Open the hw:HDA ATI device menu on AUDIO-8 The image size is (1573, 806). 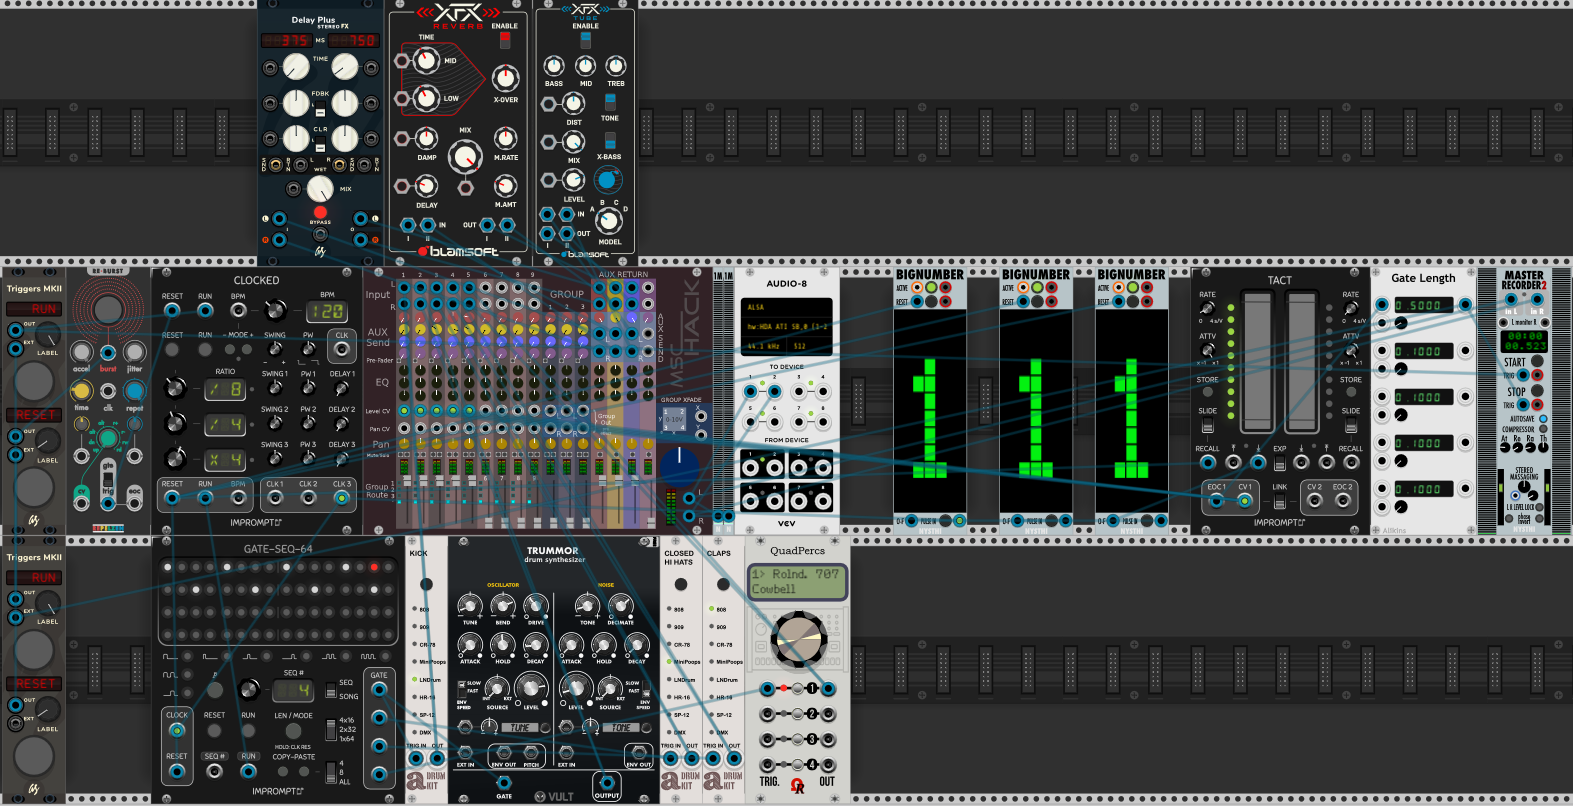pyautogui.click(x=786, y=327)
